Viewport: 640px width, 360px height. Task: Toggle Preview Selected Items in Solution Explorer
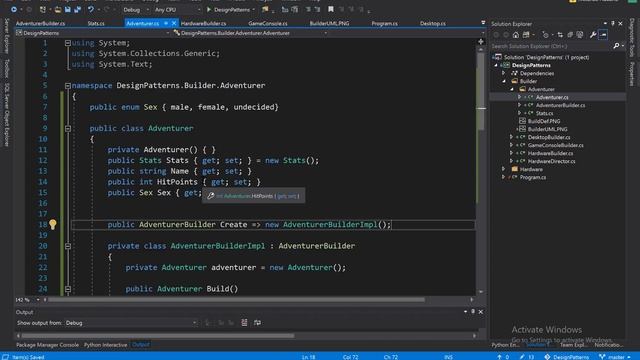coord(603,35)
